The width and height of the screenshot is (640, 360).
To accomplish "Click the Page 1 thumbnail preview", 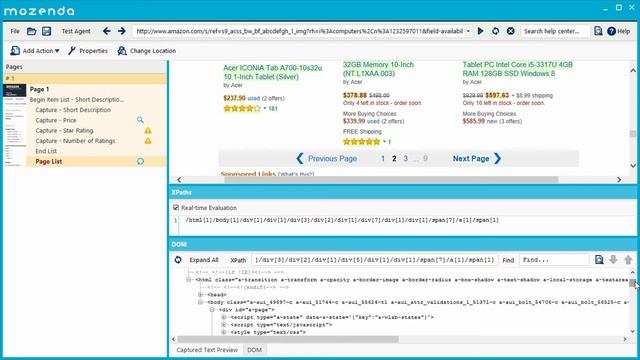I will pyautogui.click(x=15, y=125).
